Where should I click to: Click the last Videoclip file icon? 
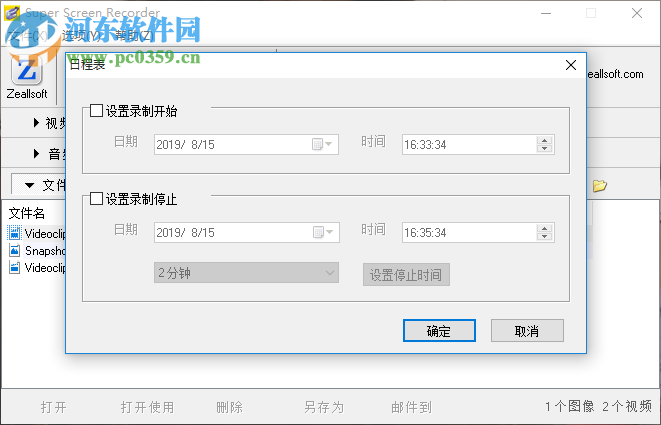pos(14,267)
